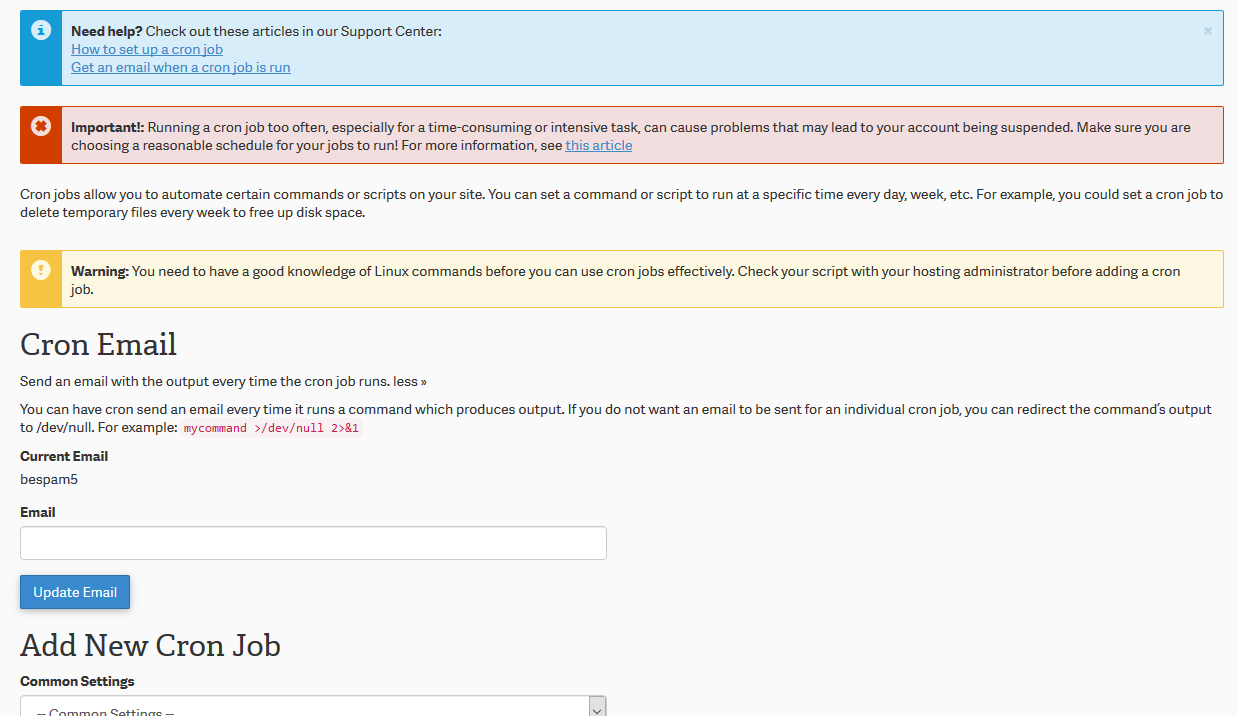The width and height of the screenshot is (1237, 716).
Task: Follow the 'this article' link
Action: tap(598, 145)
